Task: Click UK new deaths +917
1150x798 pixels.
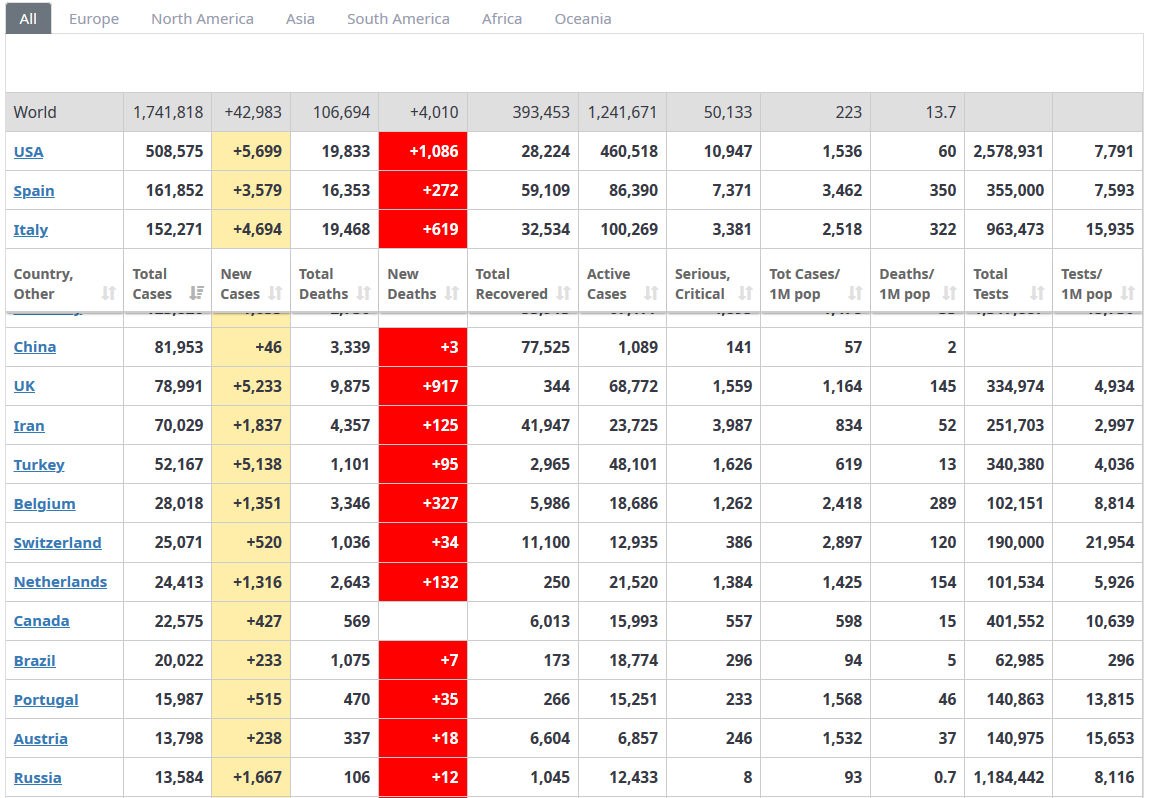Action: coord(423,386)
